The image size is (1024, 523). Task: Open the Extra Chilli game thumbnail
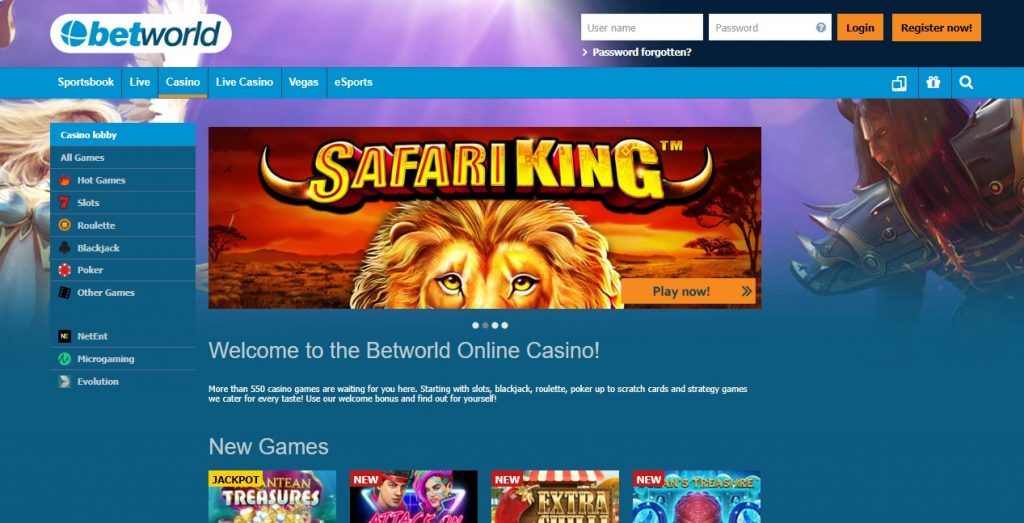pyautogui.click(x=555, y=496)
